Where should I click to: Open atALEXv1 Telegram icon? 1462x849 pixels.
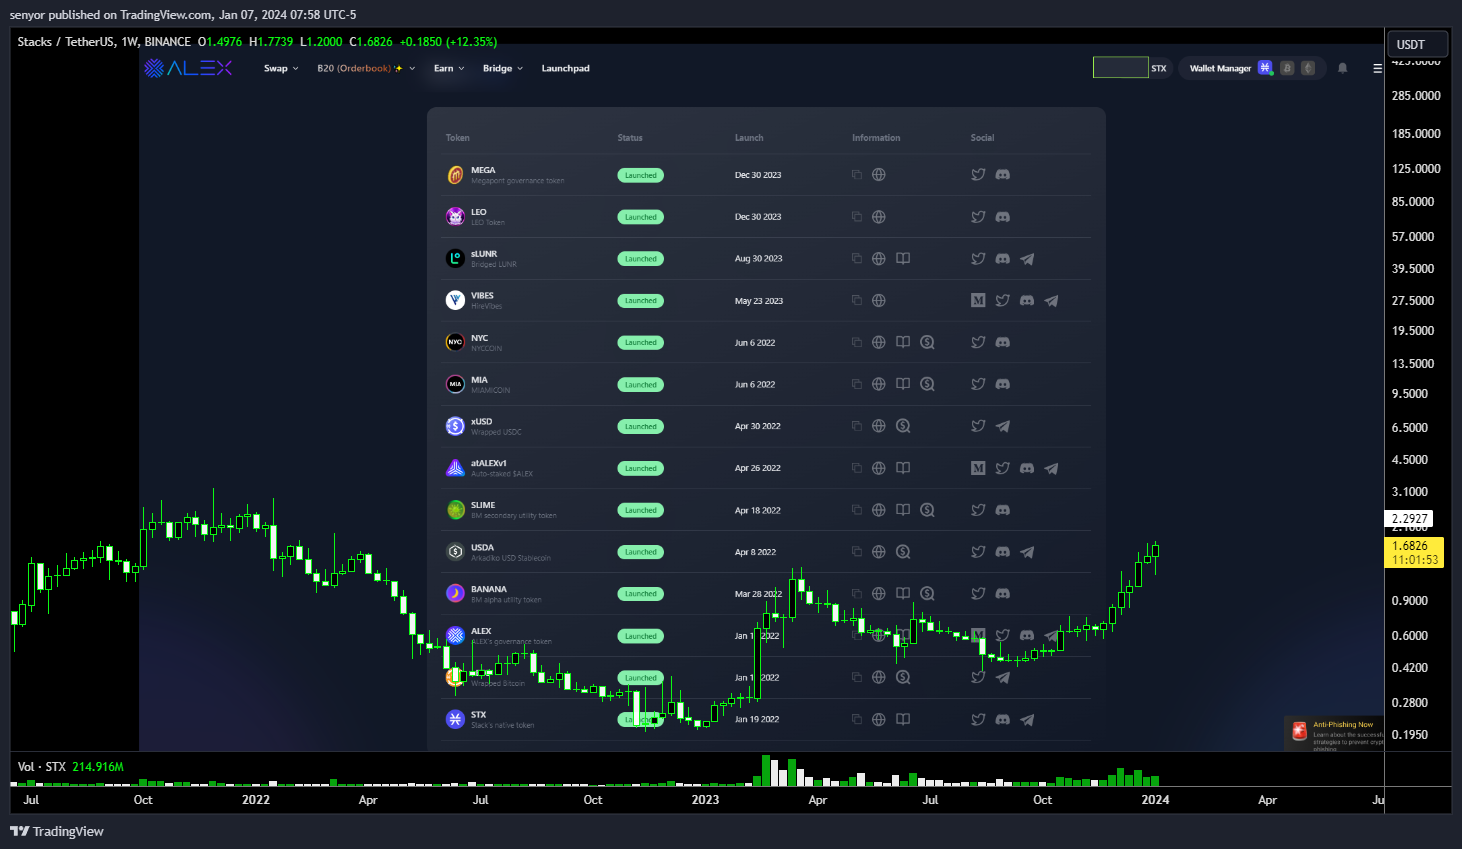tap(1051, 468)
